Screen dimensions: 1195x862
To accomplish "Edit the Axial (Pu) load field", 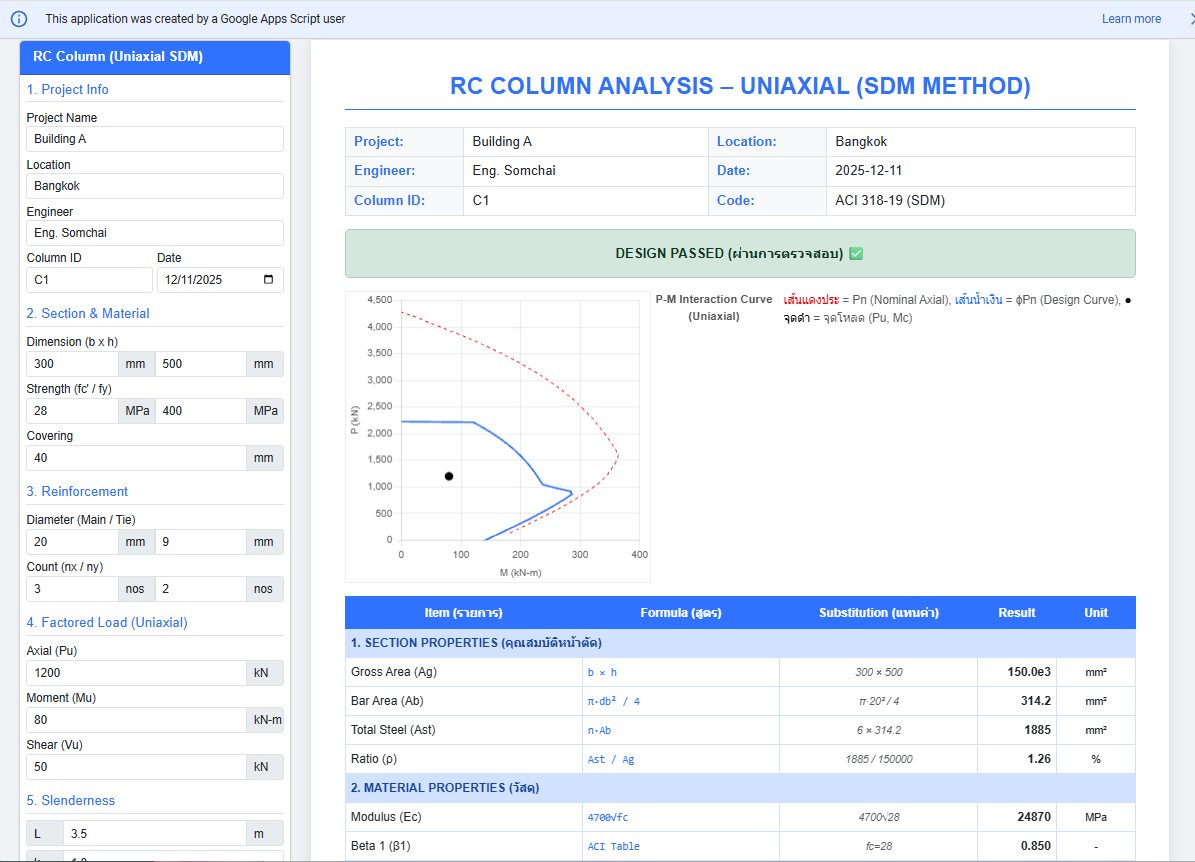I will pos(136,673).
